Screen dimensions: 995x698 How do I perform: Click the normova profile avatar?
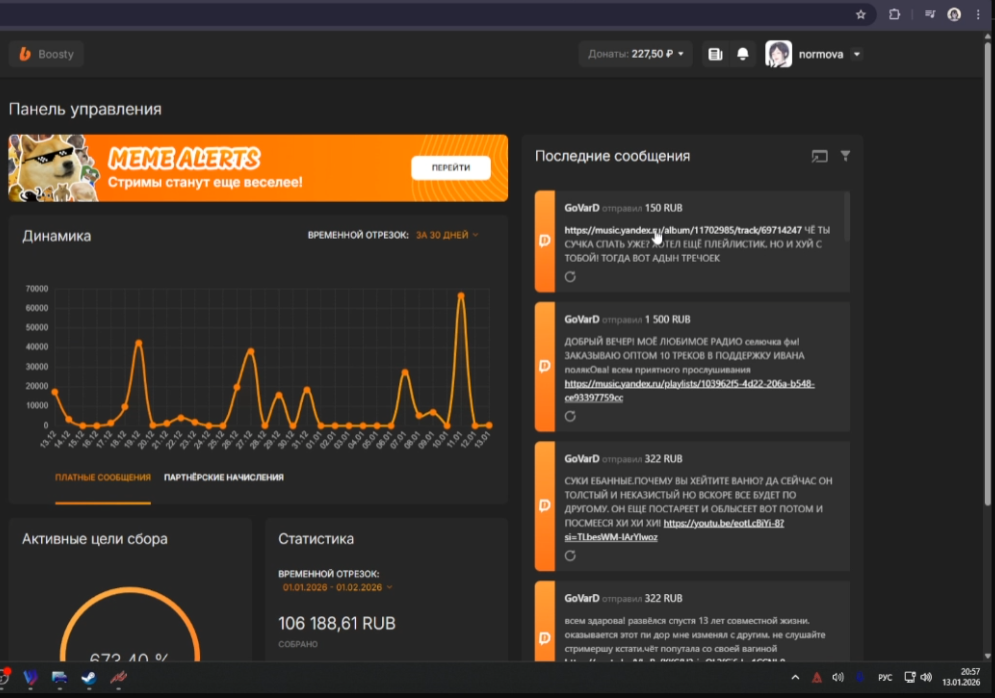[x=778, y=54]
